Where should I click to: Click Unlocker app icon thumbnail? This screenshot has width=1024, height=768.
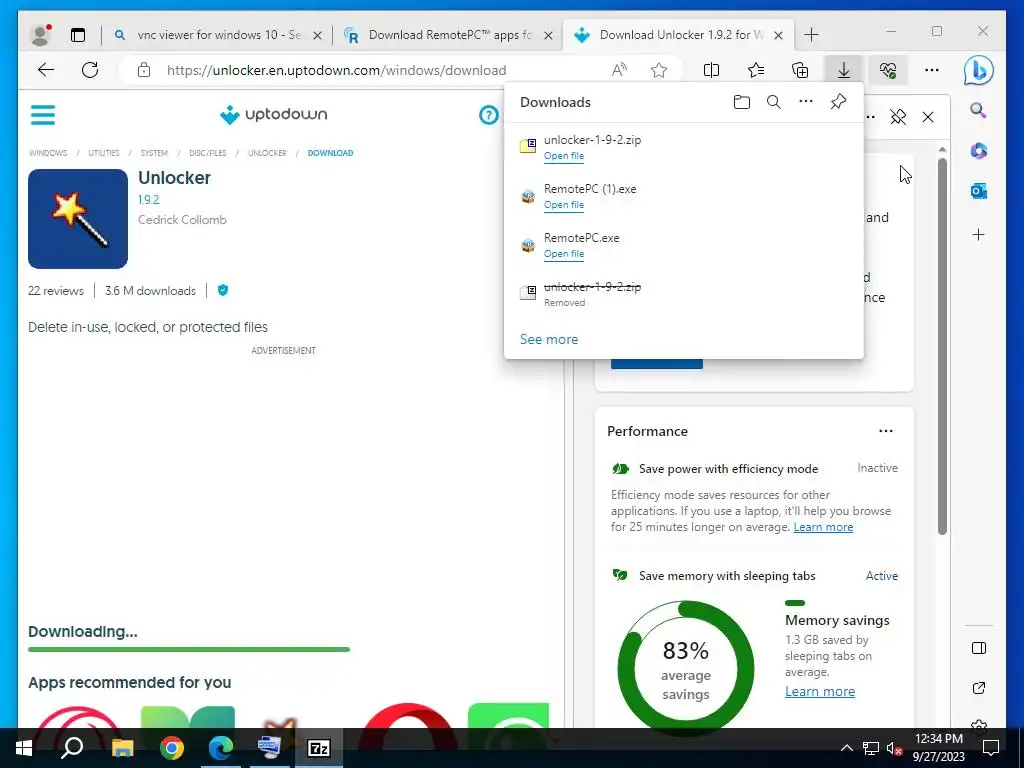[78, 219]
